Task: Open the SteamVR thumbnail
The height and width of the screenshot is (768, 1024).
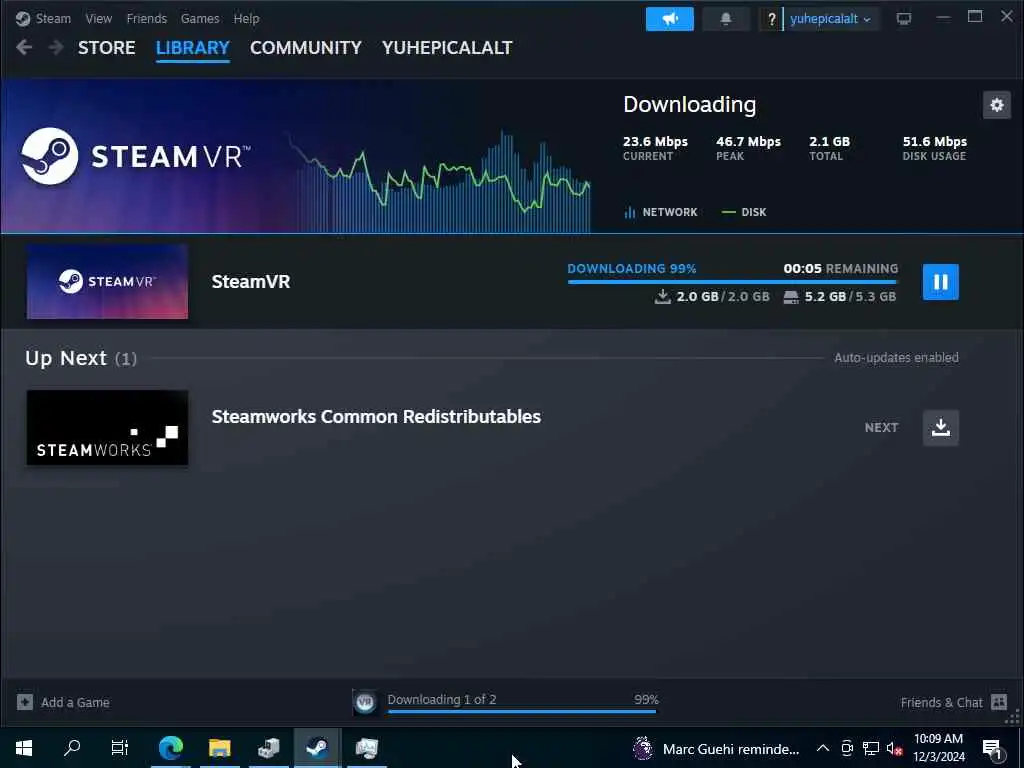Action: (x=107, y=282)
